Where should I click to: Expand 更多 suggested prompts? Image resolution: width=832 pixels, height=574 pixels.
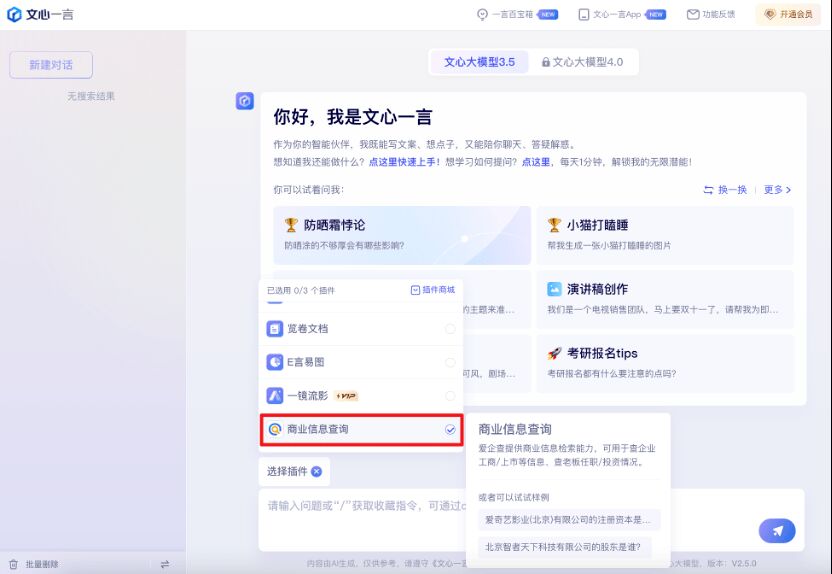pyautogui.click(x=777, y=189)
